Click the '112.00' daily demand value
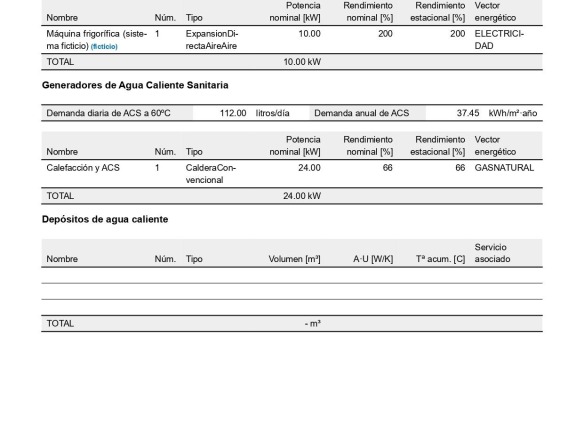 click(233, 113)
